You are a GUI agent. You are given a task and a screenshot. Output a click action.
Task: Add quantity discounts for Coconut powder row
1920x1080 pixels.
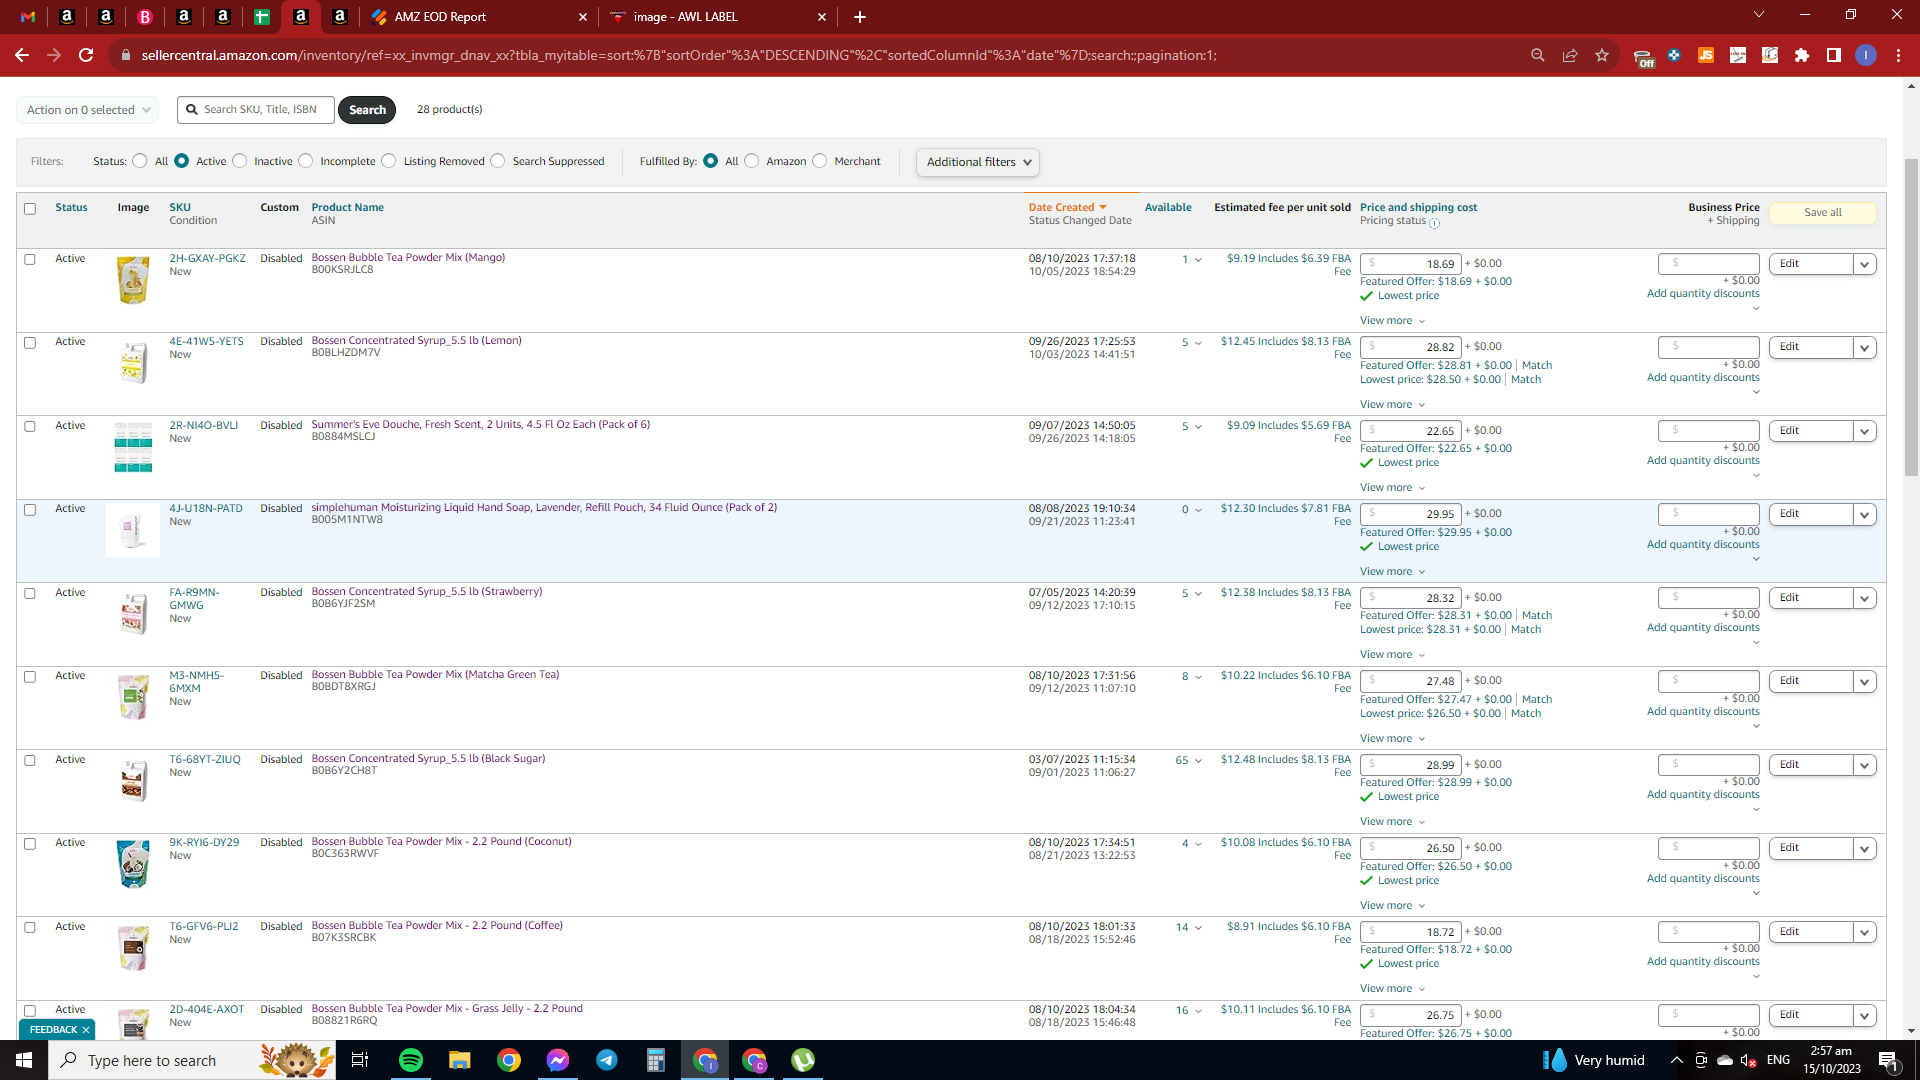tap(1703, 879)
